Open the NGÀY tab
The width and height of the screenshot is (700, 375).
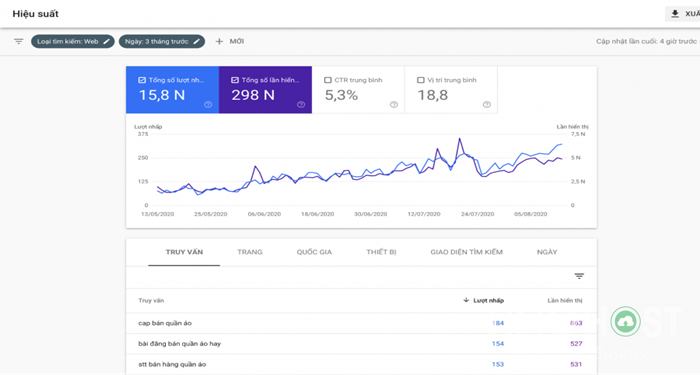(547, 252)
